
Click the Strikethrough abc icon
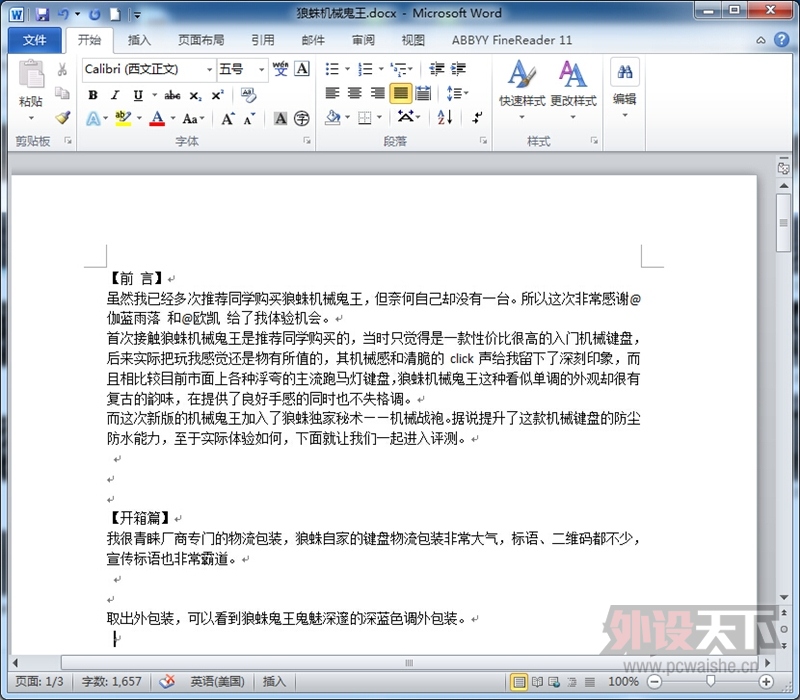pos(172,95)
